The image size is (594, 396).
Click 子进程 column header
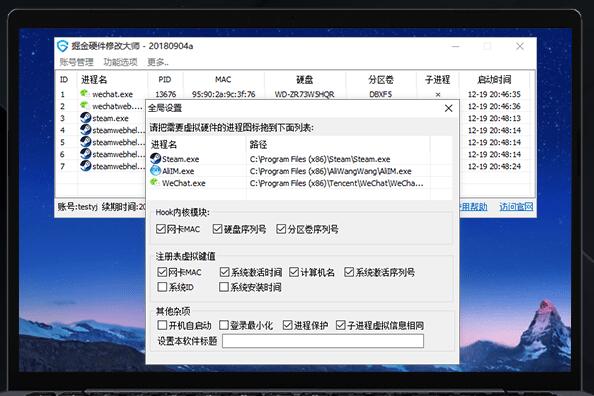coord(438,80)
